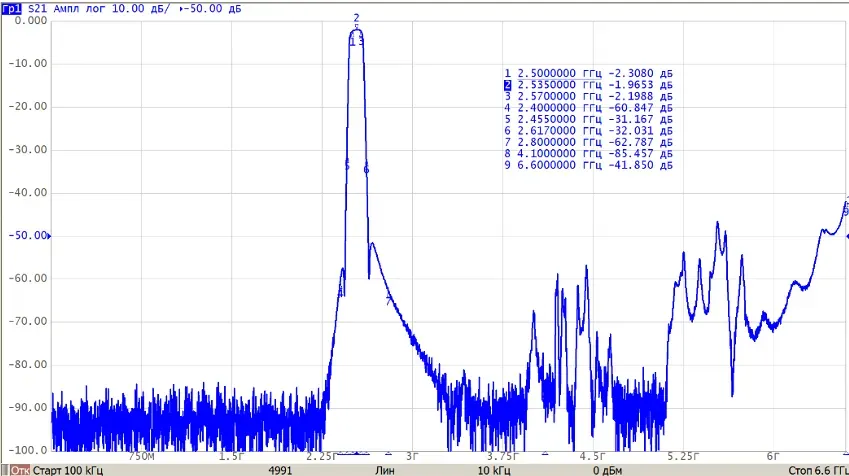
Task: Select active marker 2 row at 2.5350000 ГГц
Action: 588,85
